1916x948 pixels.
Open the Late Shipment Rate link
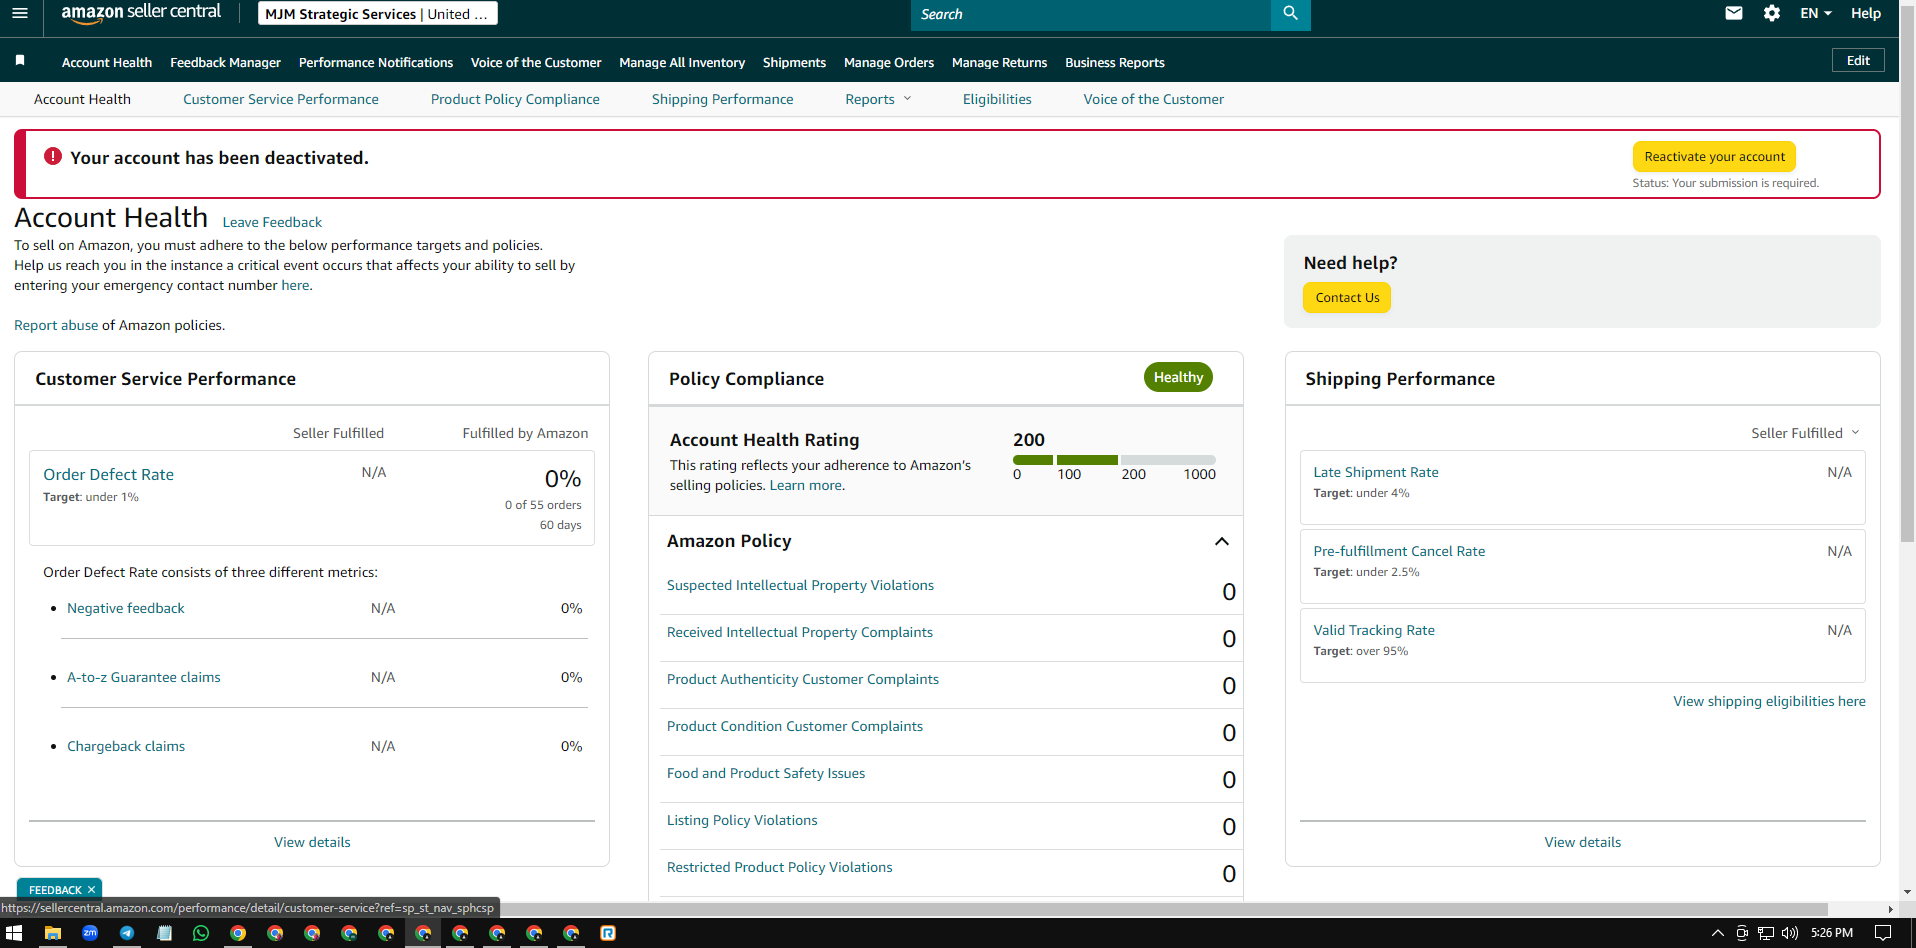tap(1376, 472)
